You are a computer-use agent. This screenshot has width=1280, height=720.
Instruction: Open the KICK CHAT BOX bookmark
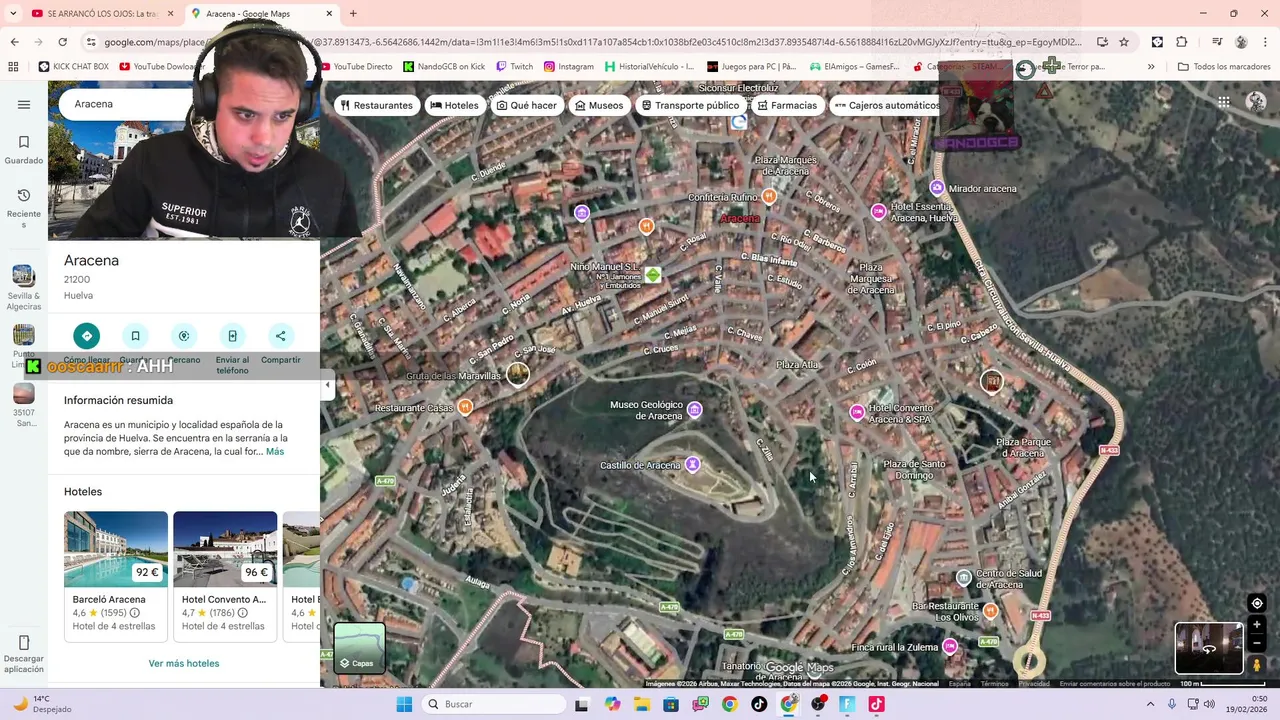point(74,67)
